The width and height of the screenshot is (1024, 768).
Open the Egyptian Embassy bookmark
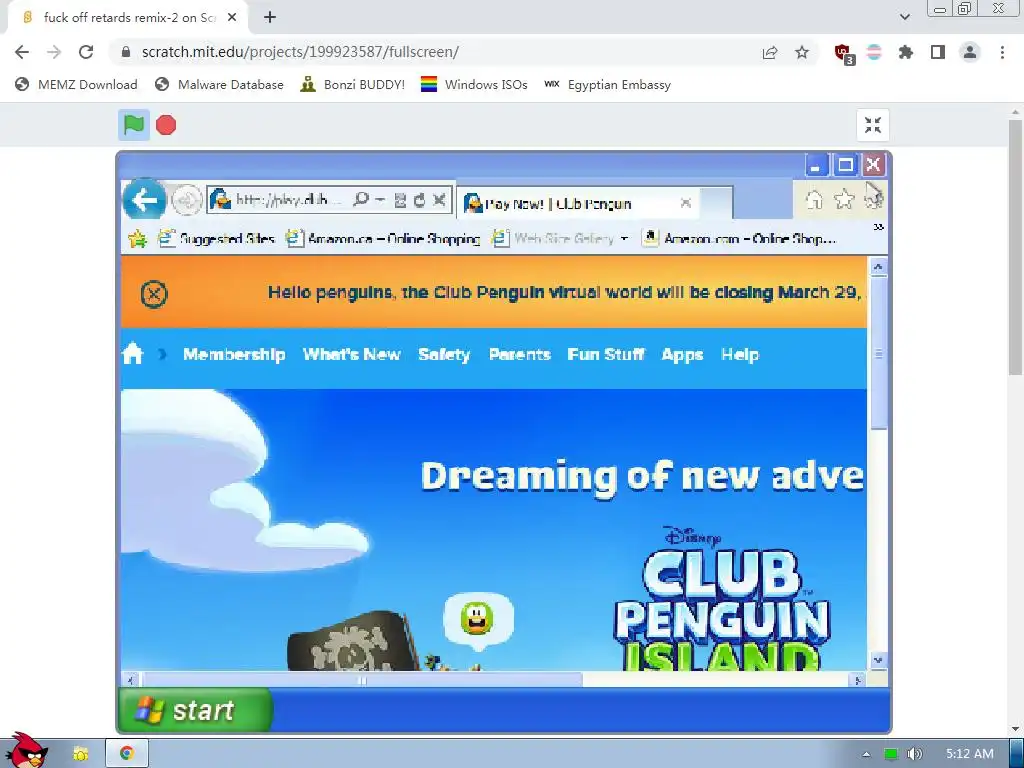[x=607, y=84]
